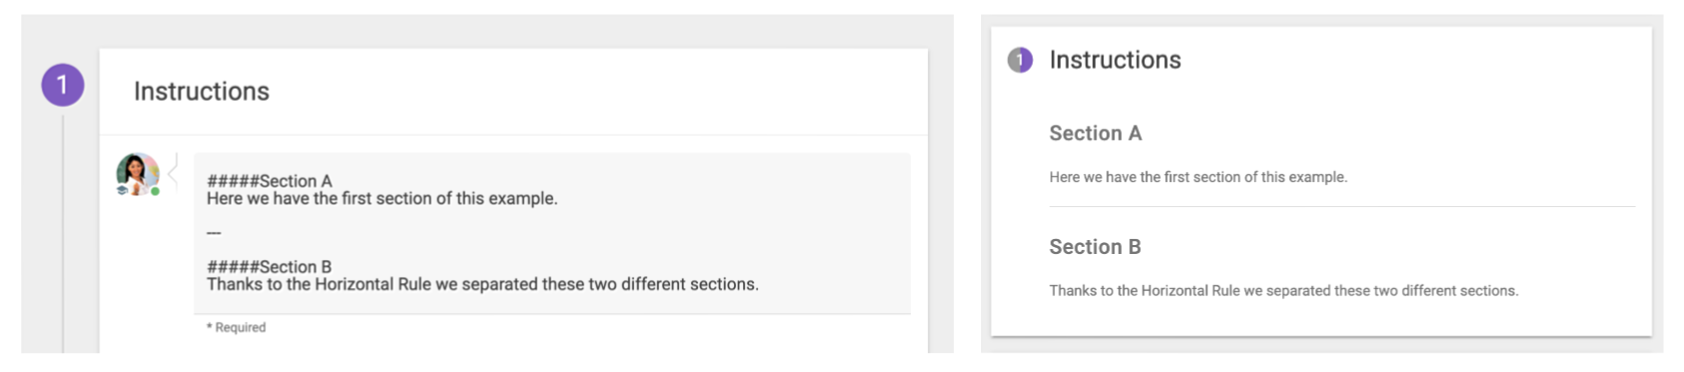
Task: Click the Instructions heading in the preview panel
Action: pyautogui.click(x=1115, y=60)
